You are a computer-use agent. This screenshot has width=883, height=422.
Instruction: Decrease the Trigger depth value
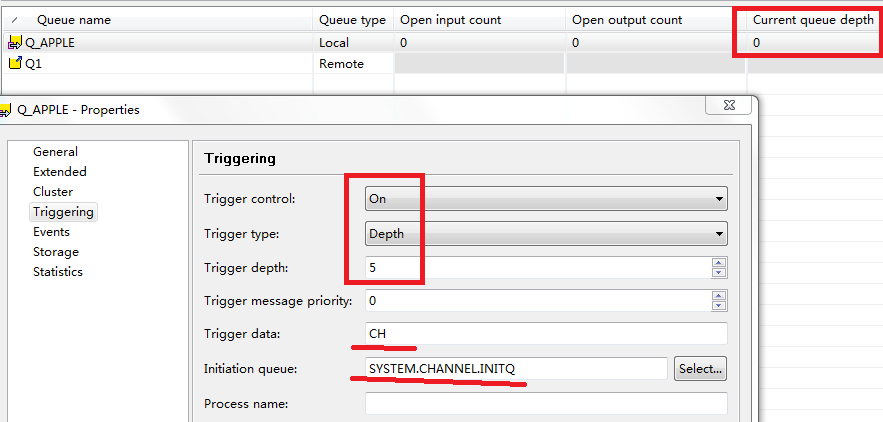click(x=719, y=273)
